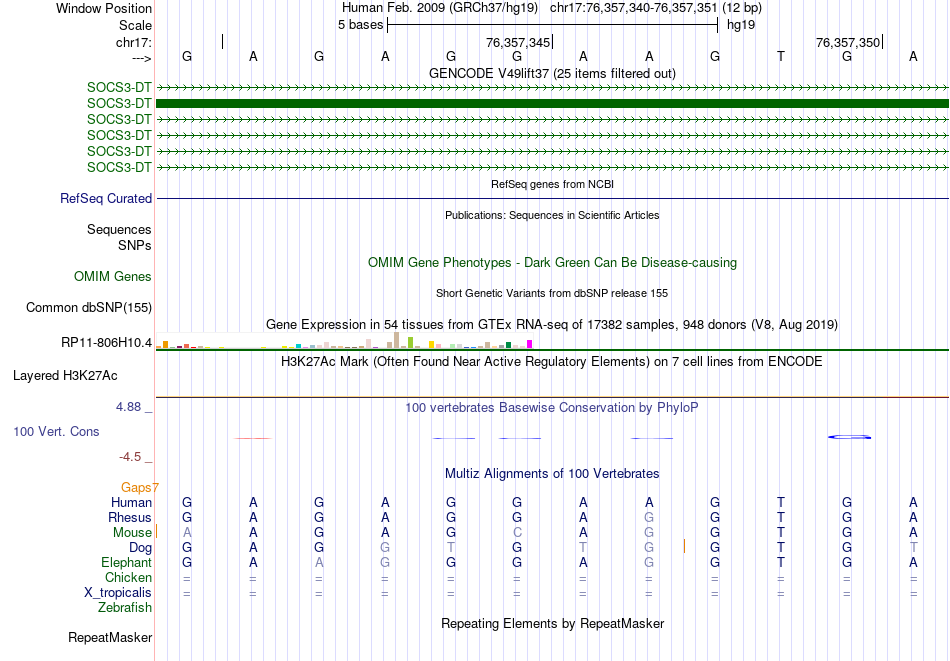
Task: Click the X_tropicalis species label
Action: coord(118,593)
